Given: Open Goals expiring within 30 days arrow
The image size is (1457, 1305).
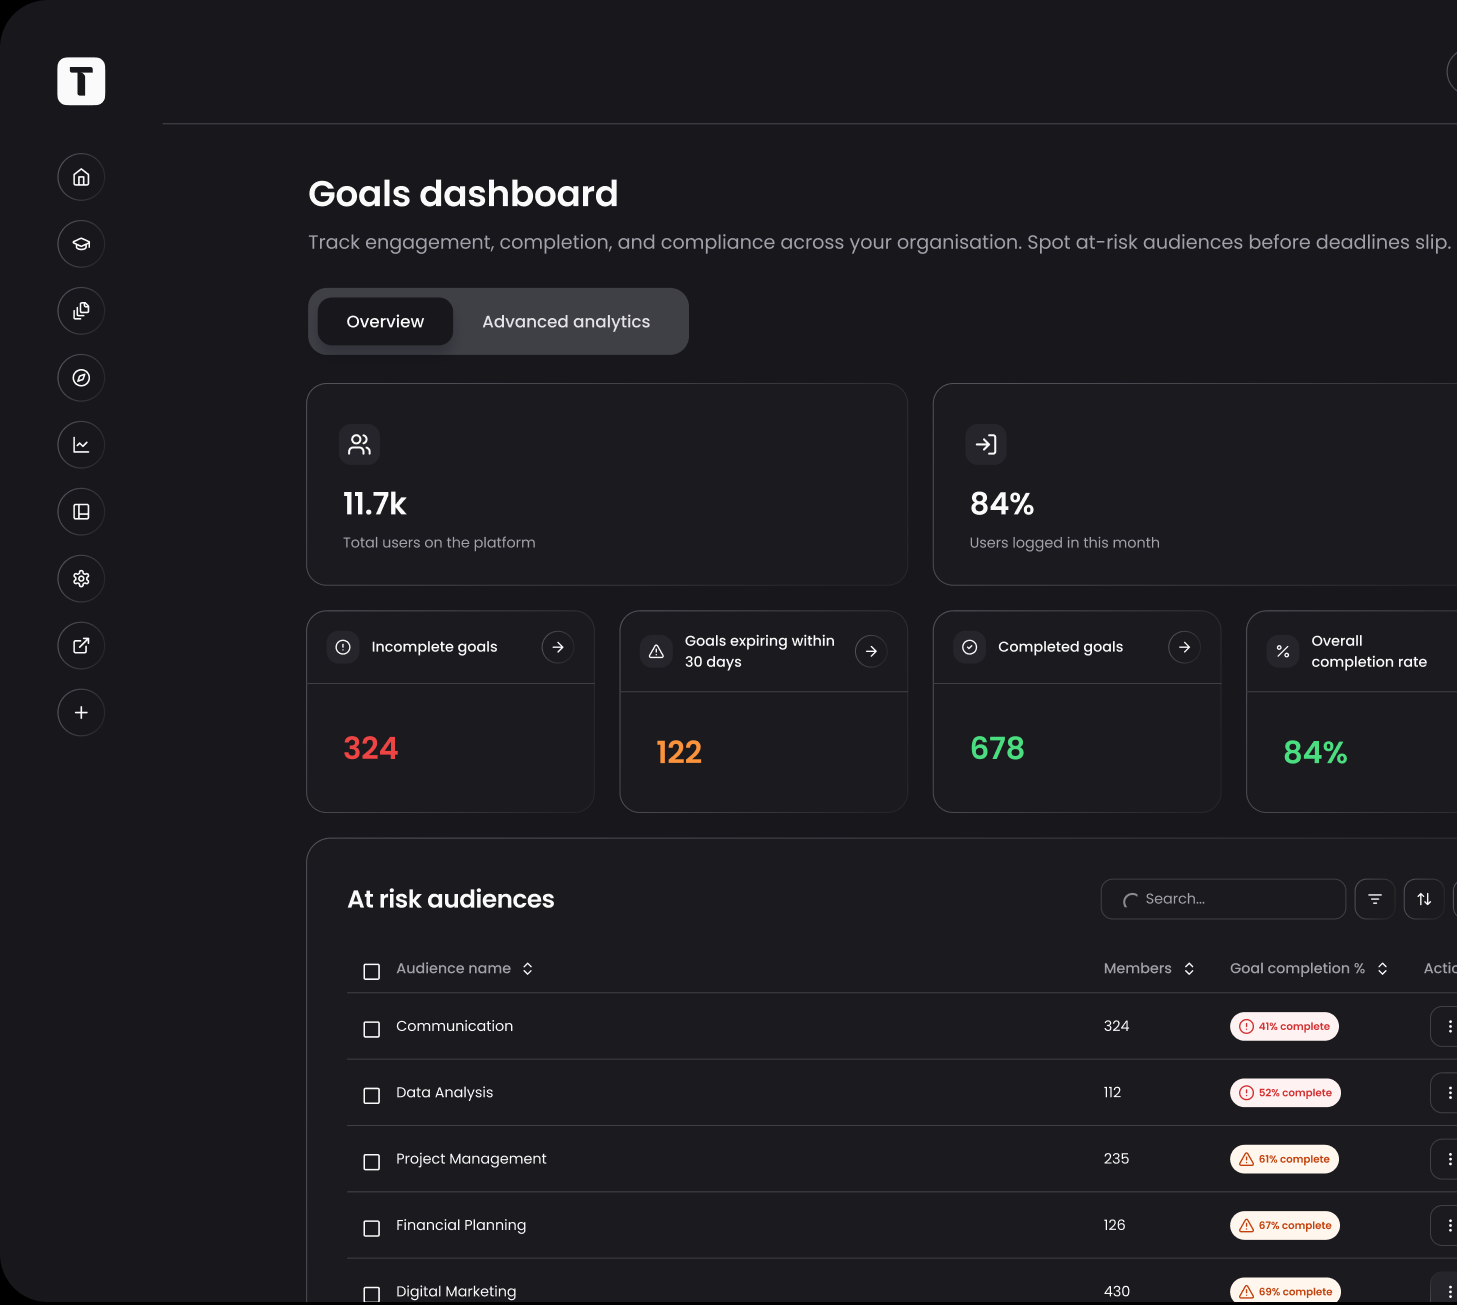Looking at the screenshot, I should pos(871,651).
